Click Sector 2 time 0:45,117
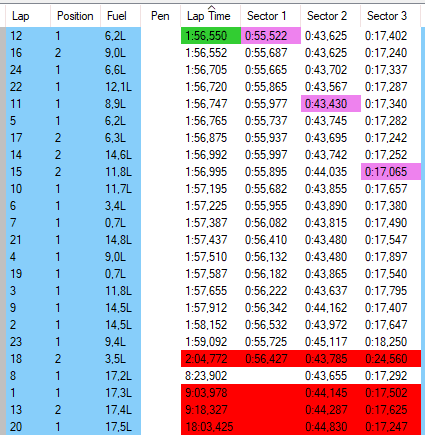Viewport: 425px width, 441px height. coord(326,342)
